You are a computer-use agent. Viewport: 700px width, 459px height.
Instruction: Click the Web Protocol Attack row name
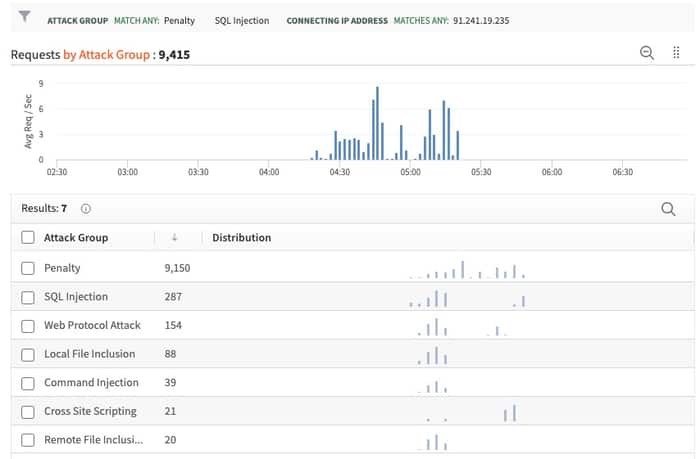click(92, 325)
